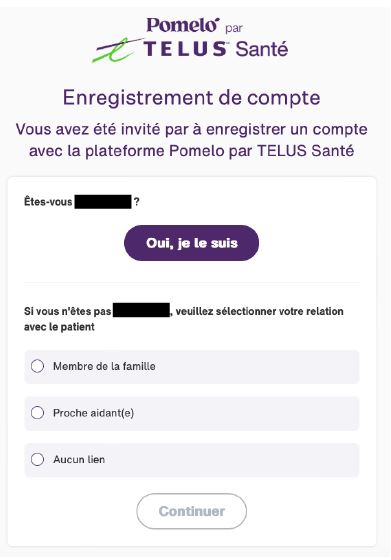Click the "Enregistrement de compte" heading

point(191,98)
